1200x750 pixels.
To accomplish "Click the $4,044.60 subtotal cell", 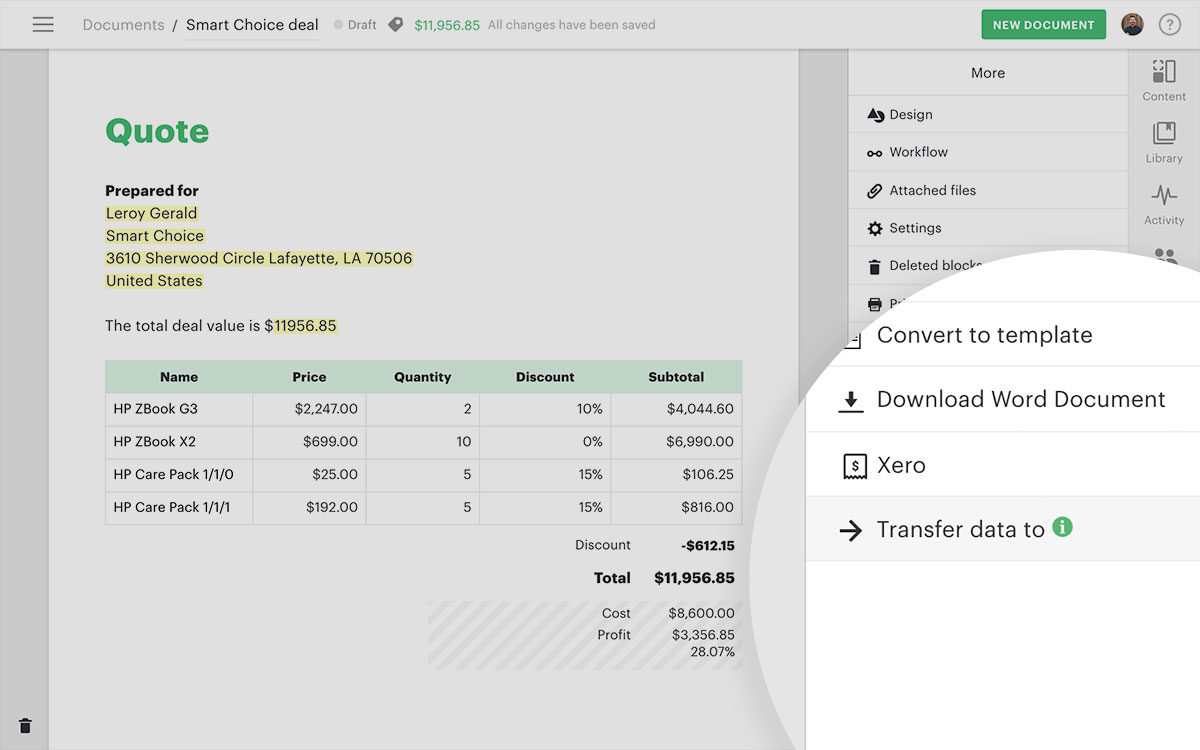I will click(x=676, y=409).
